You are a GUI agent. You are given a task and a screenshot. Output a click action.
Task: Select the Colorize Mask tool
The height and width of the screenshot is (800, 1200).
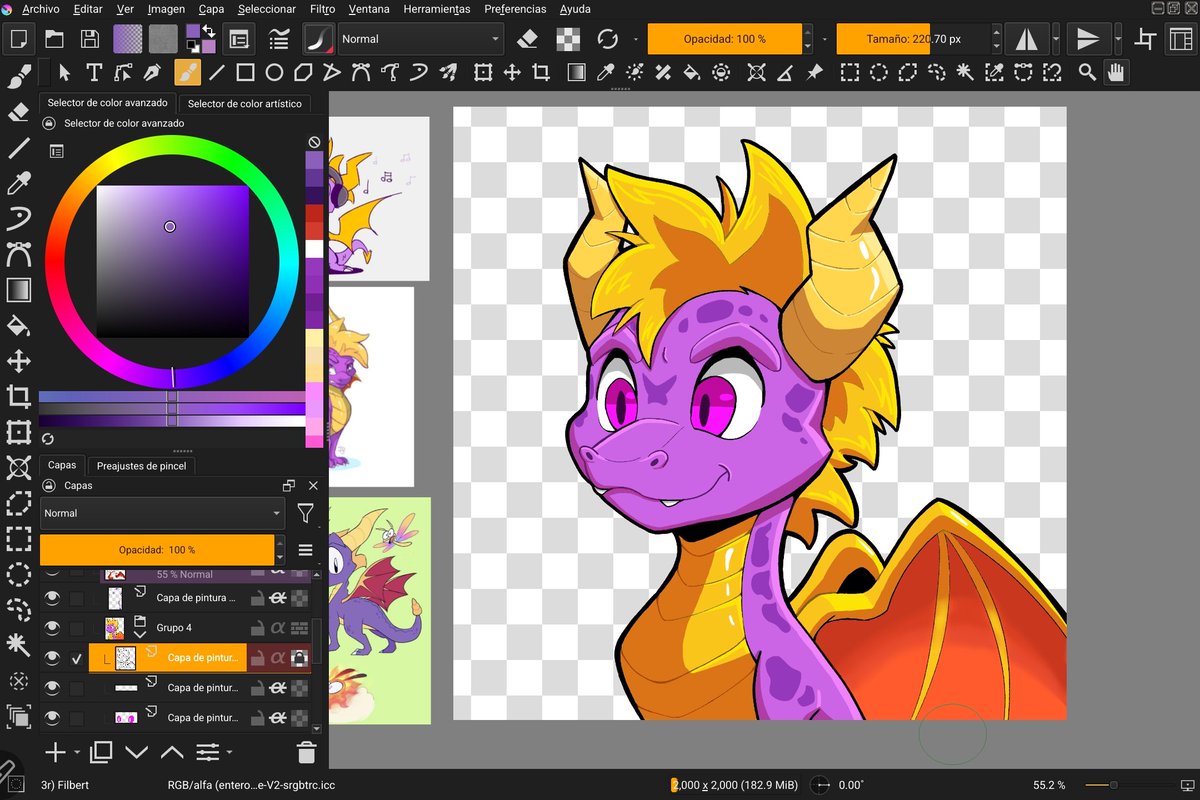pyautogui.click(x=634, y=72)
